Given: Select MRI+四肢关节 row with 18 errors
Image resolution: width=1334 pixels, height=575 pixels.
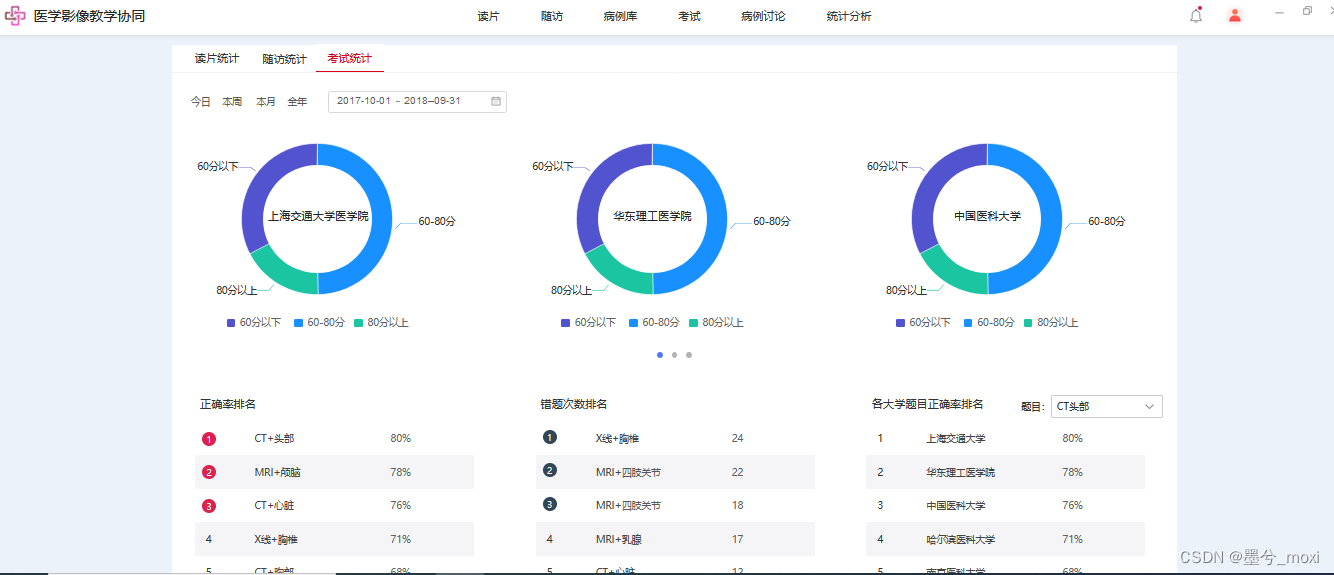Looking at the screenshot, I should click(x=675, y=506).
